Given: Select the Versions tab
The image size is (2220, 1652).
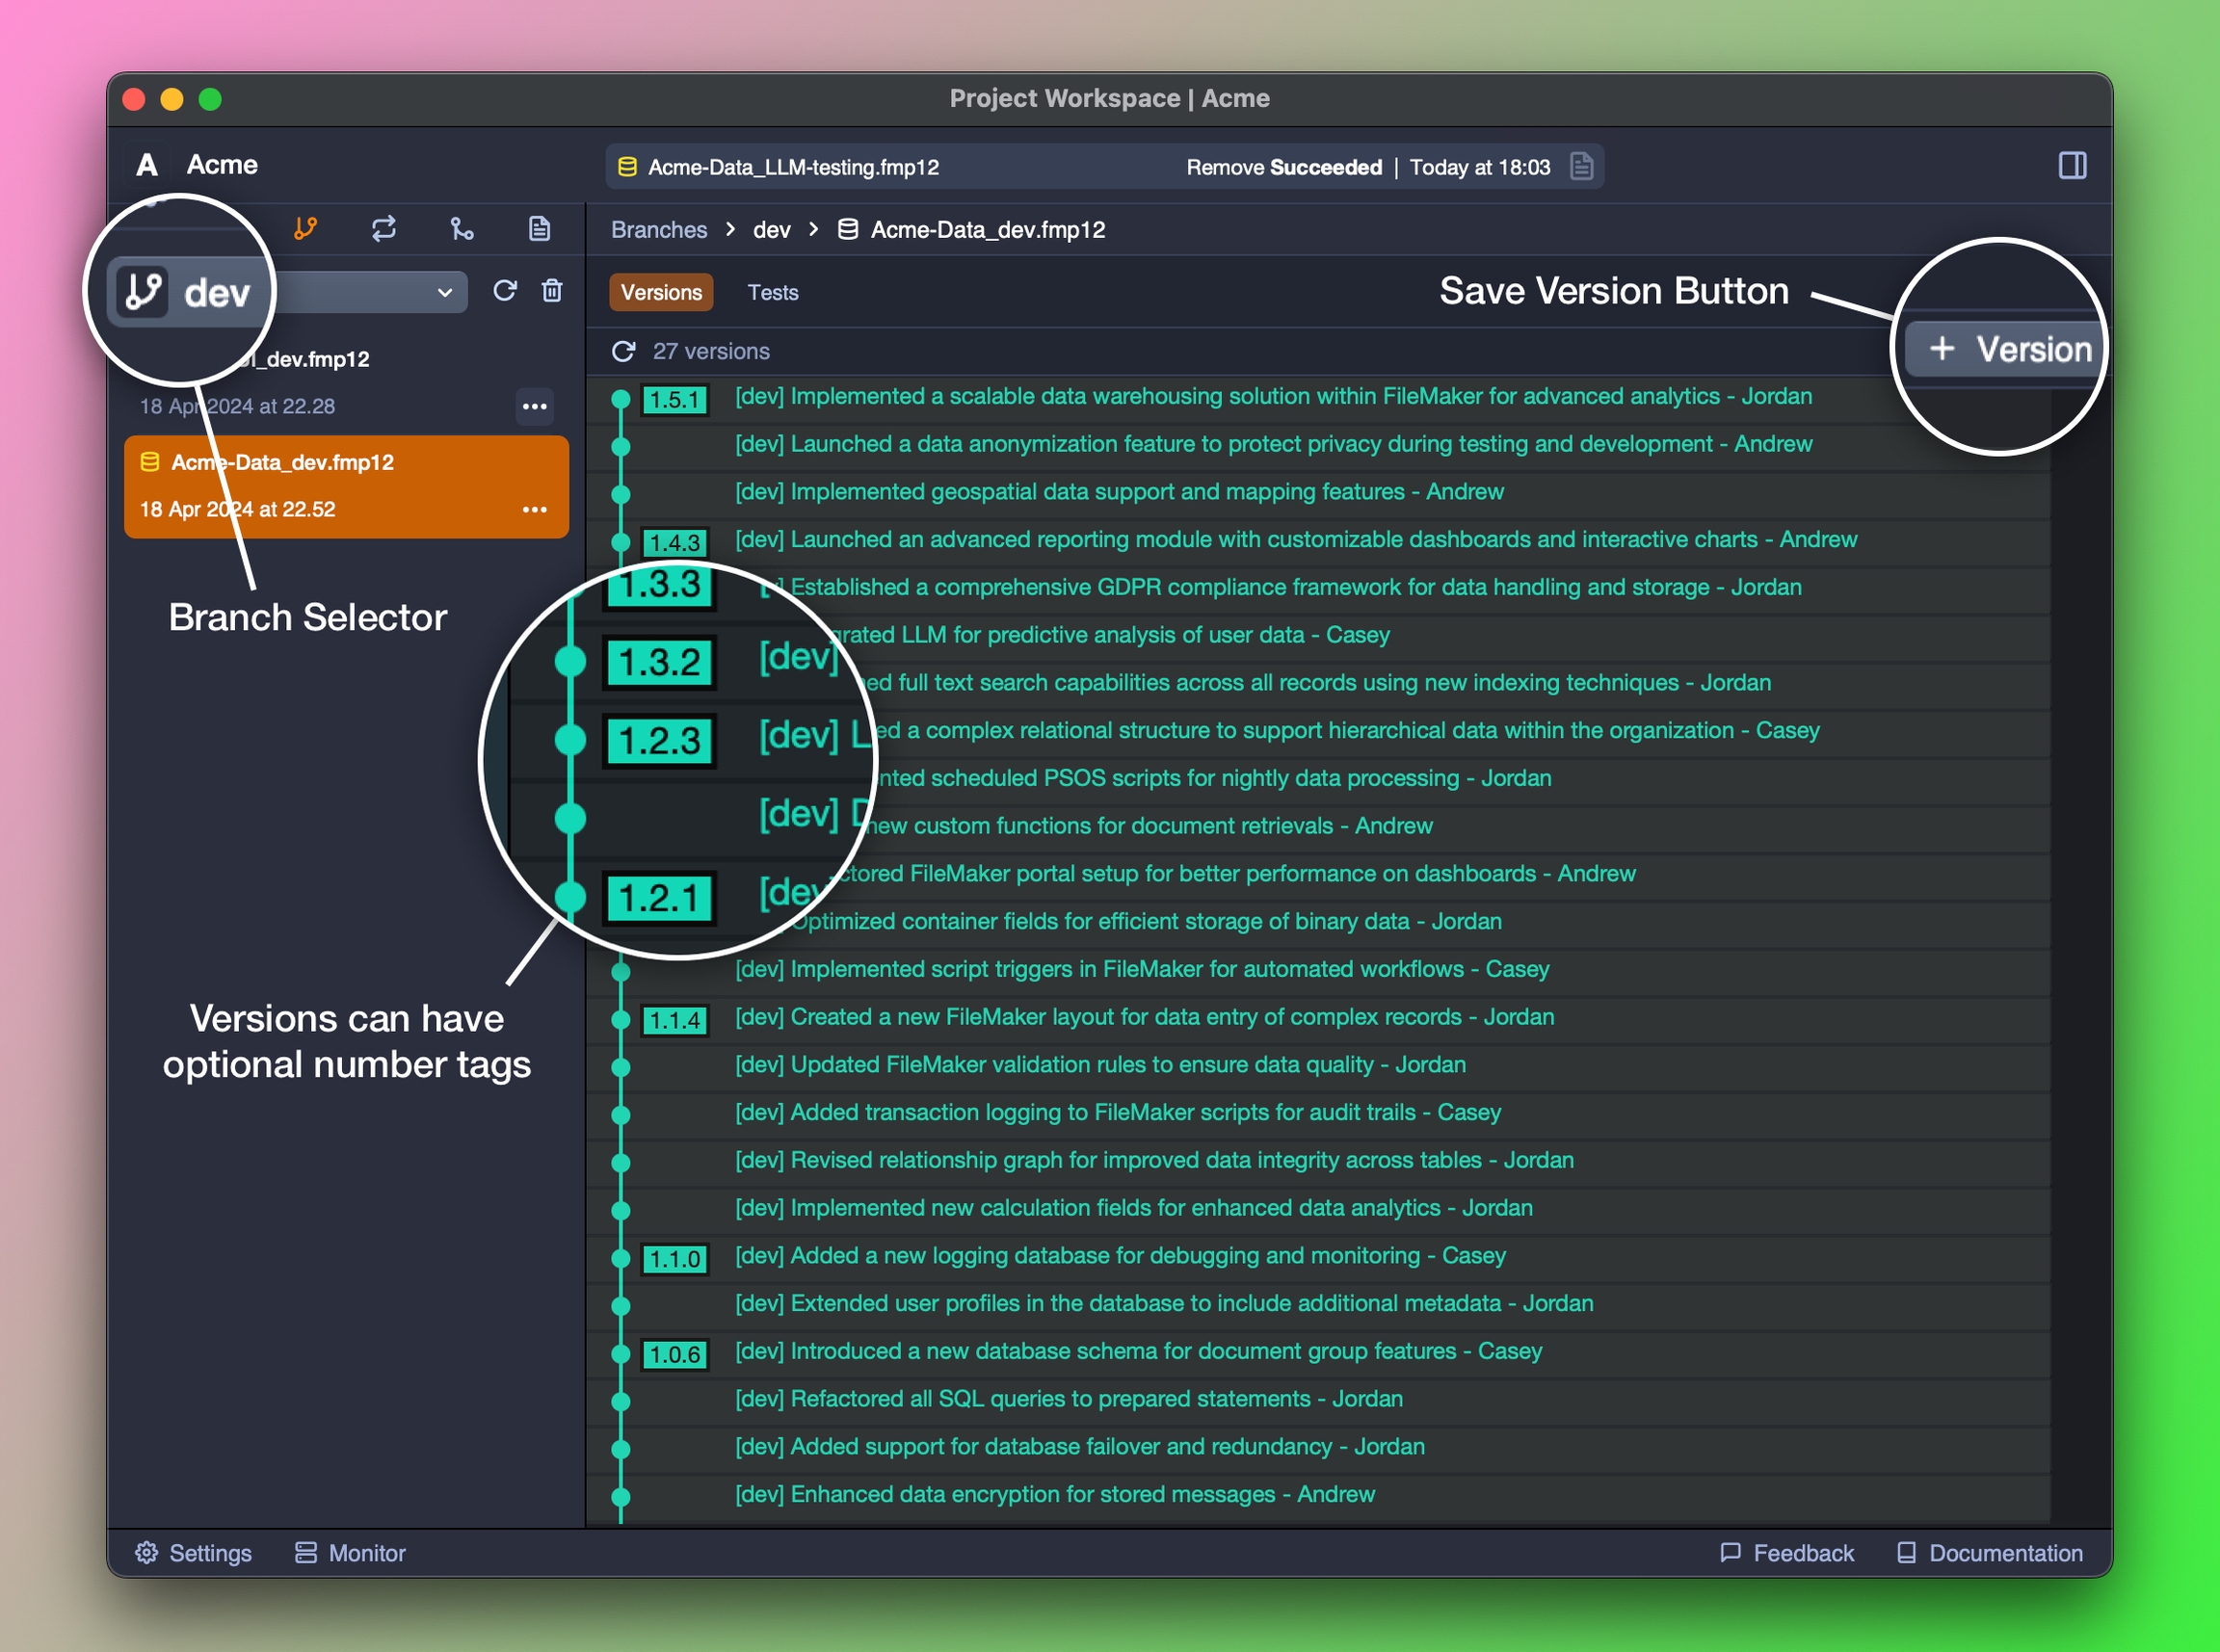Looking at the screenshot, I should tap(661, 292).
